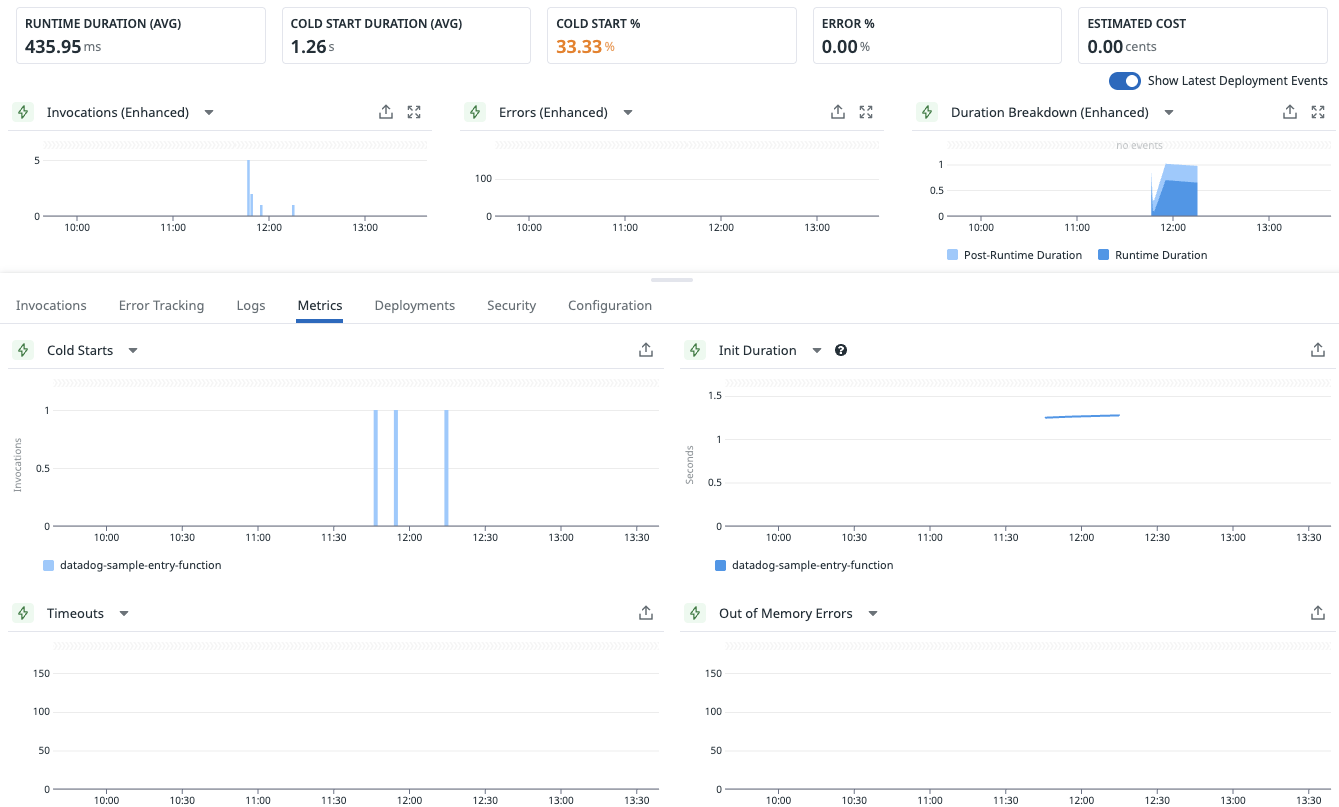This screenshot has height=807, width=1339.
Task: Open the Timeouts metric dropdown
Action: pyautogui.click(x=124, y=613)
